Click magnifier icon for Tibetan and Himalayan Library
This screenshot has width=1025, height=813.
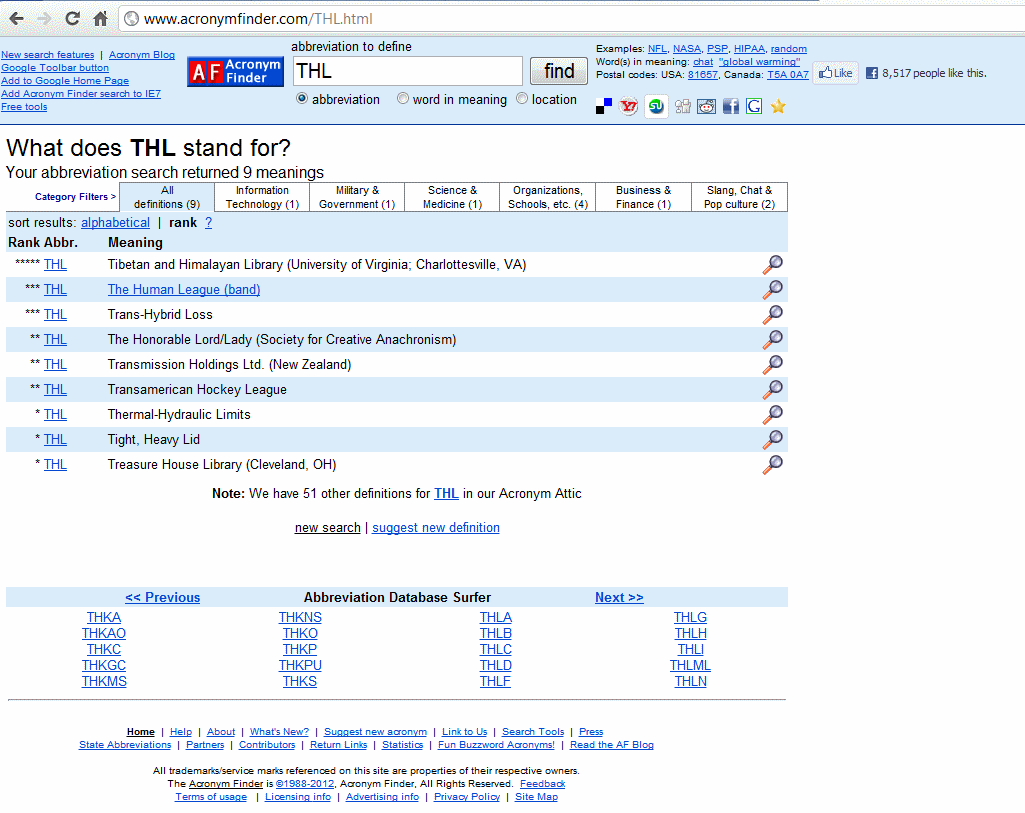tap(772, 265)
